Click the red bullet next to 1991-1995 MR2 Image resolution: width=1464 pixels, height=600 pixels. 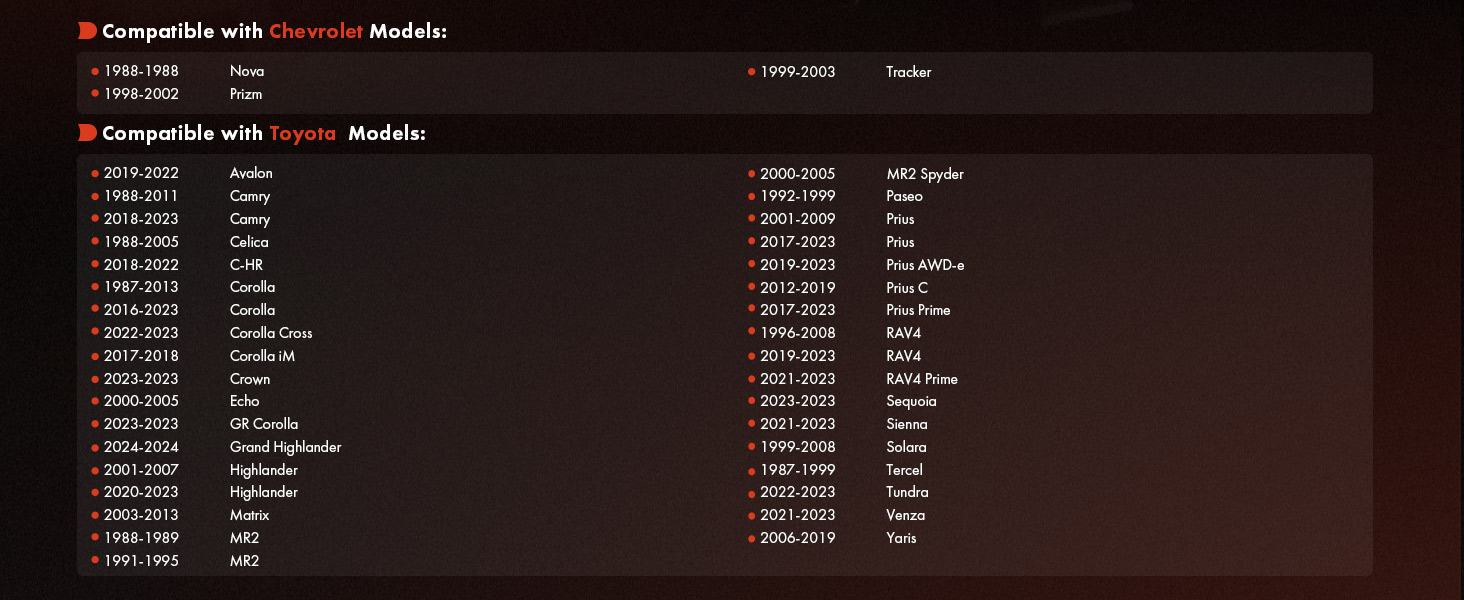[x=95, y=562]
